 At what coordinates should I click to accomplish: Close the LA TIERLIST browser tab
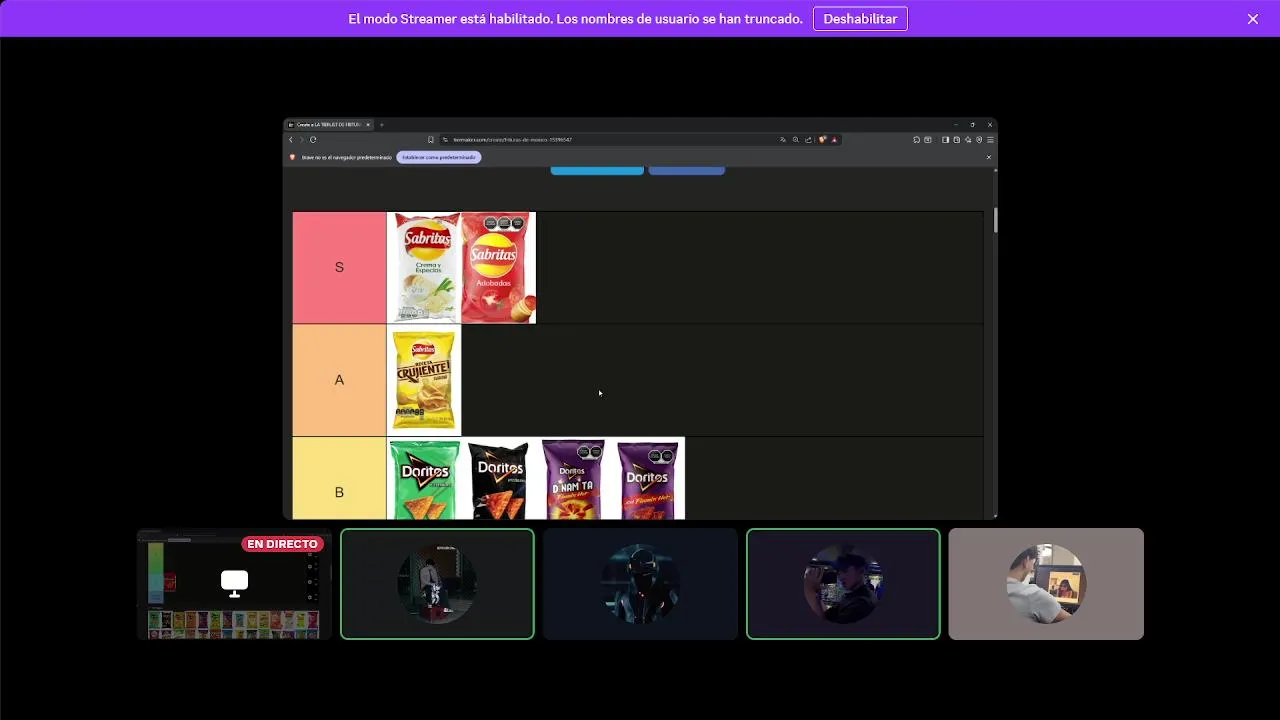click(368, 125)
